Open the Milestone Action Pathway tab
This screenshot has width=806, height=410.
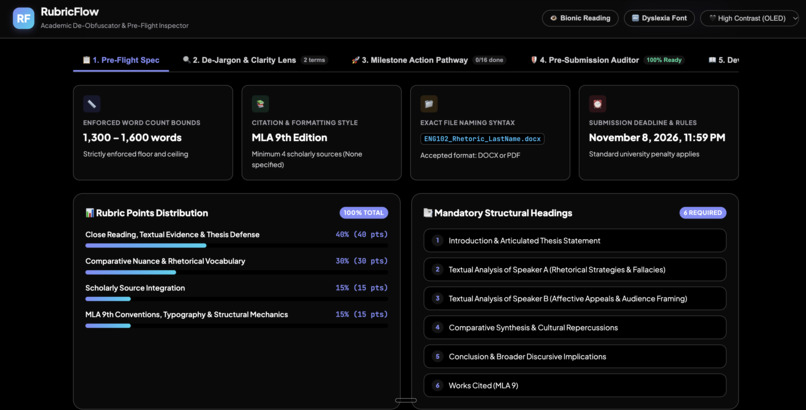(429, 60)
